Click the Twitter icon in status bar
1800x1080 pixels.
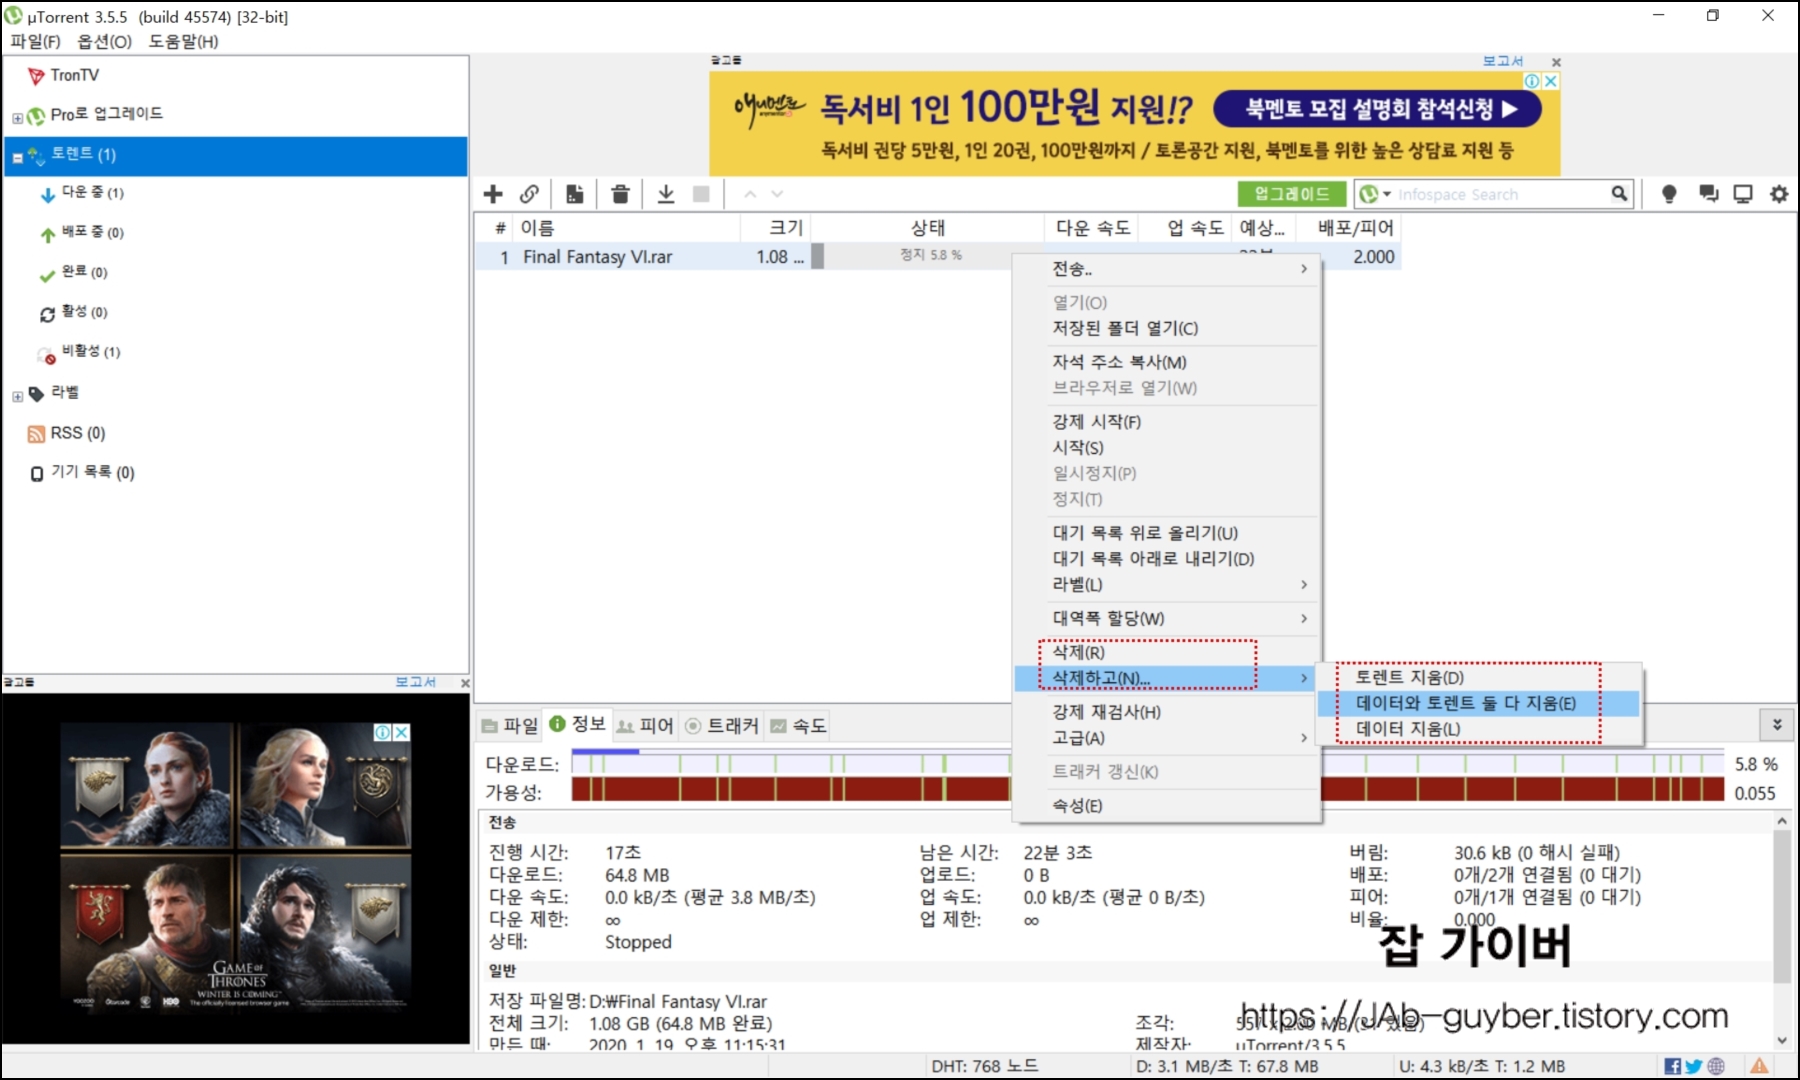(1694, 1066)
